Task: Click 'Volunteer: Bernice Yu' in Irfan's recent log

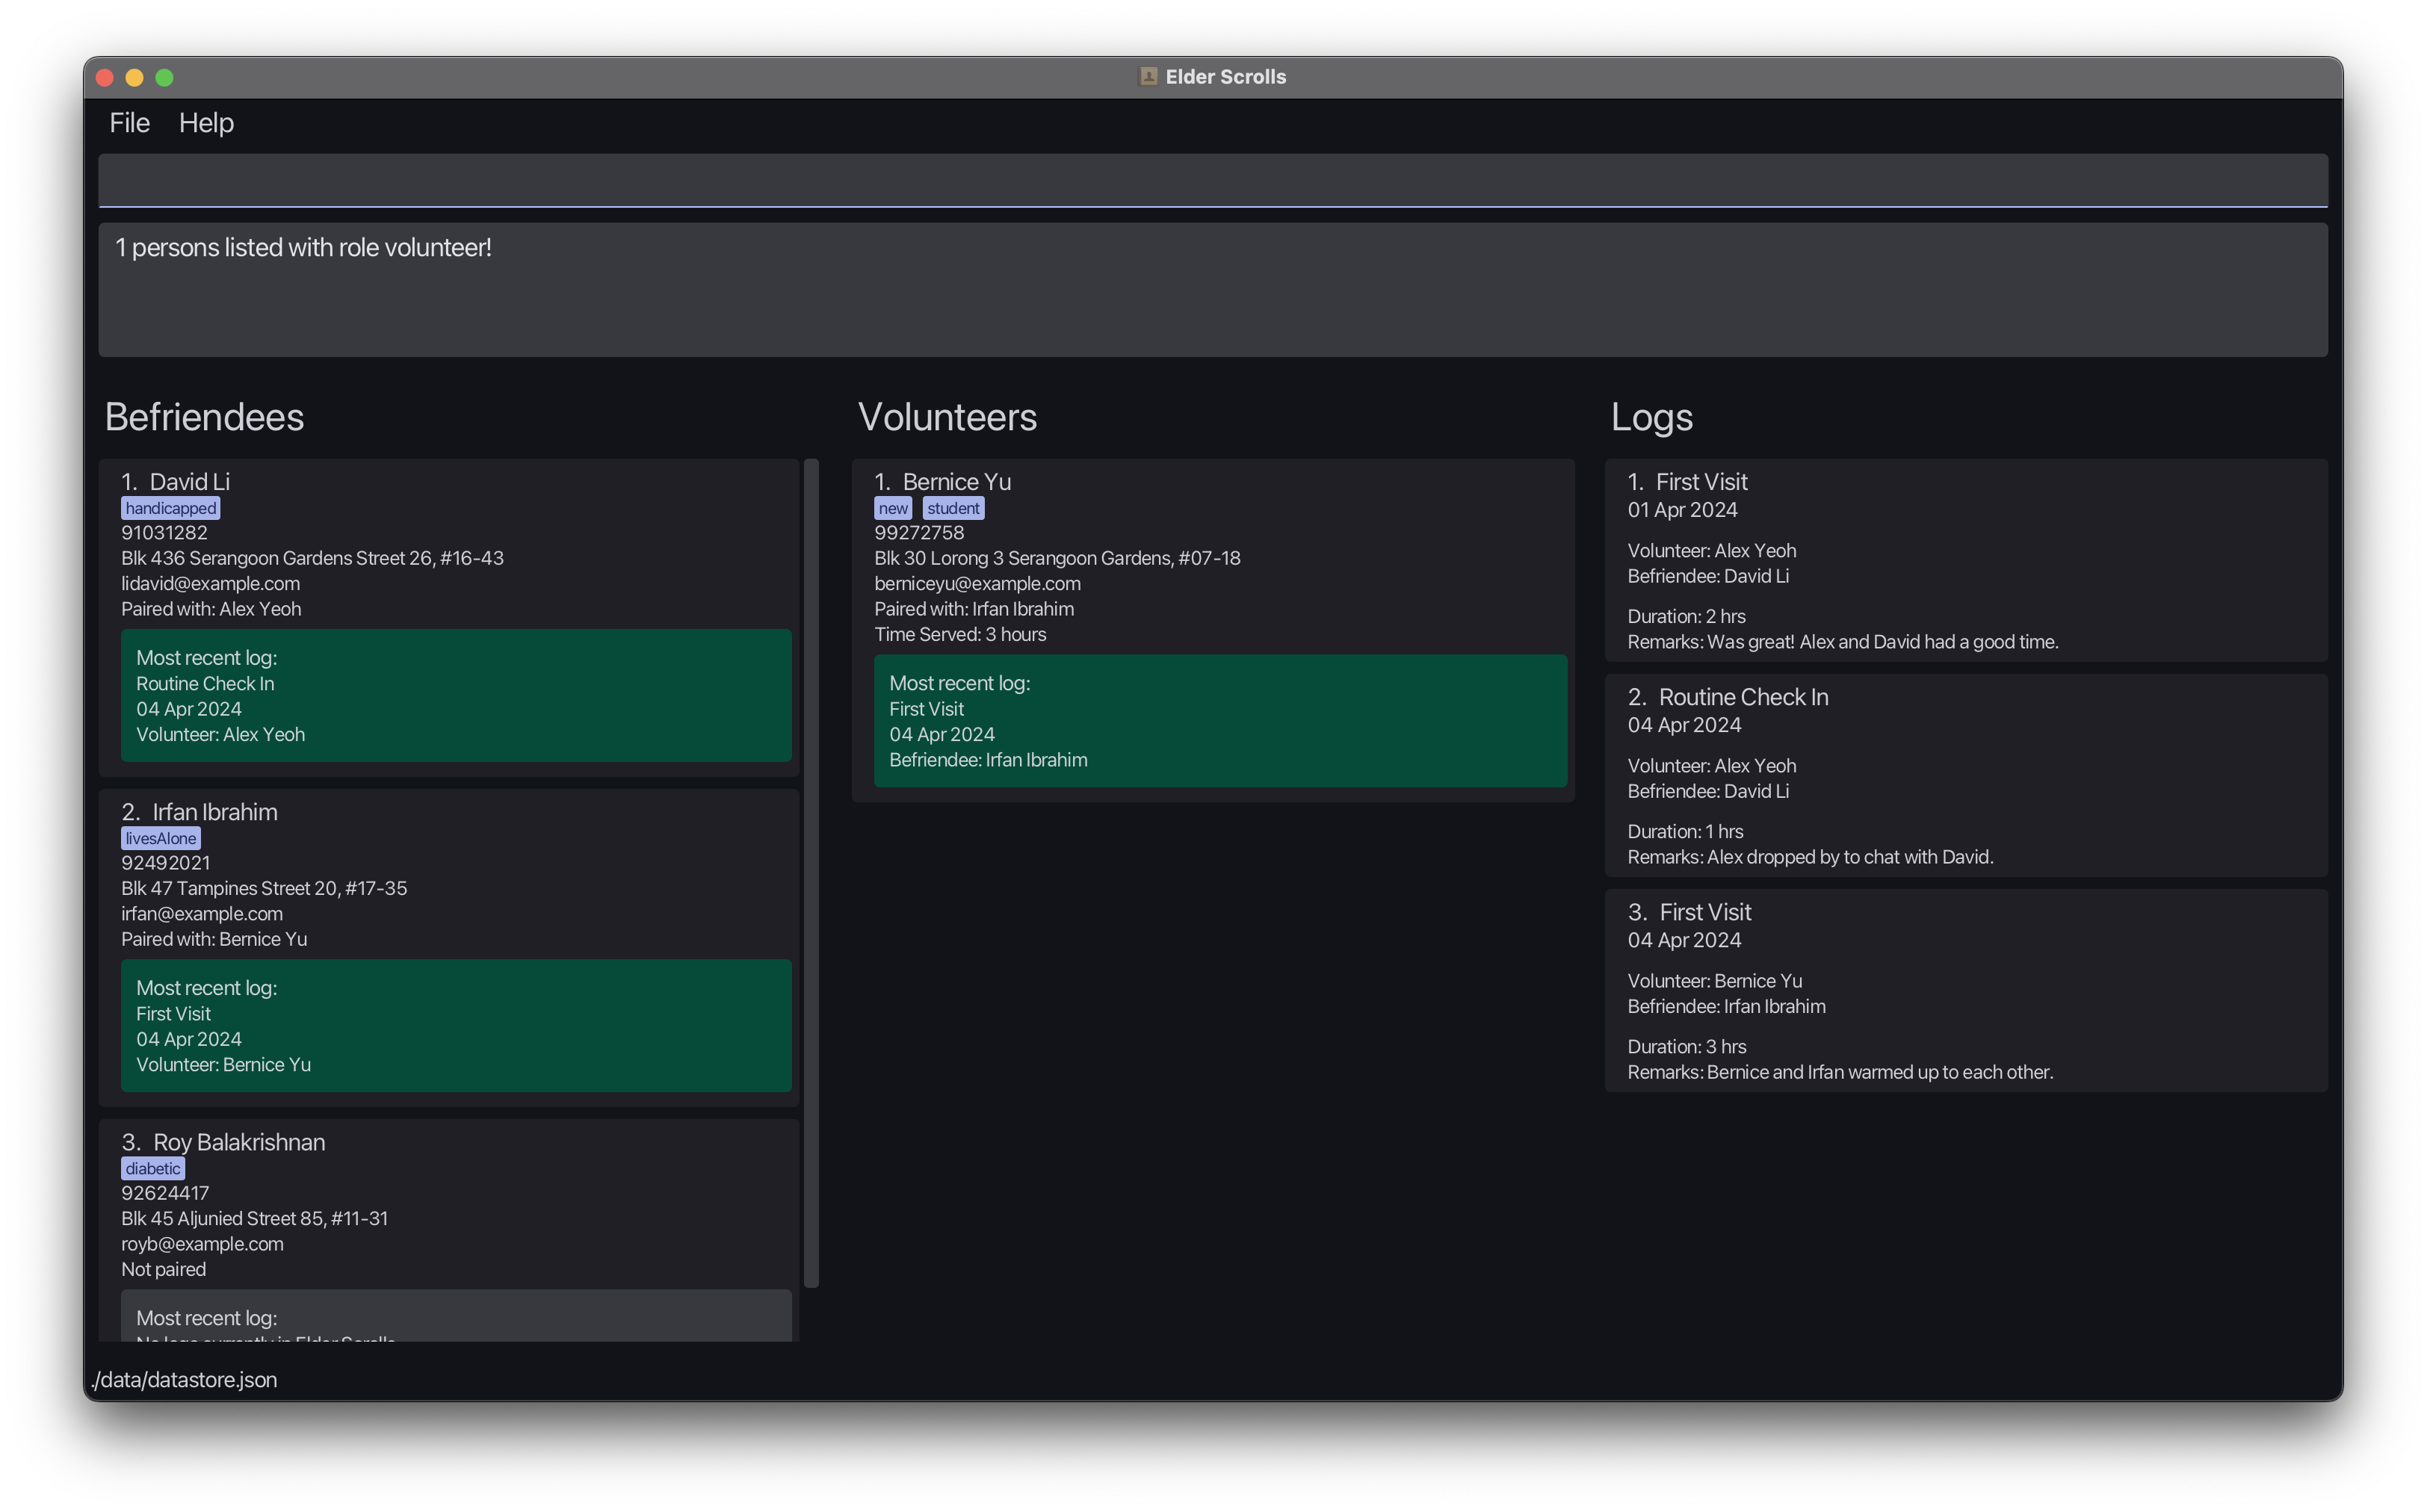Action: pyautogui.click(x=224, y=1065)
